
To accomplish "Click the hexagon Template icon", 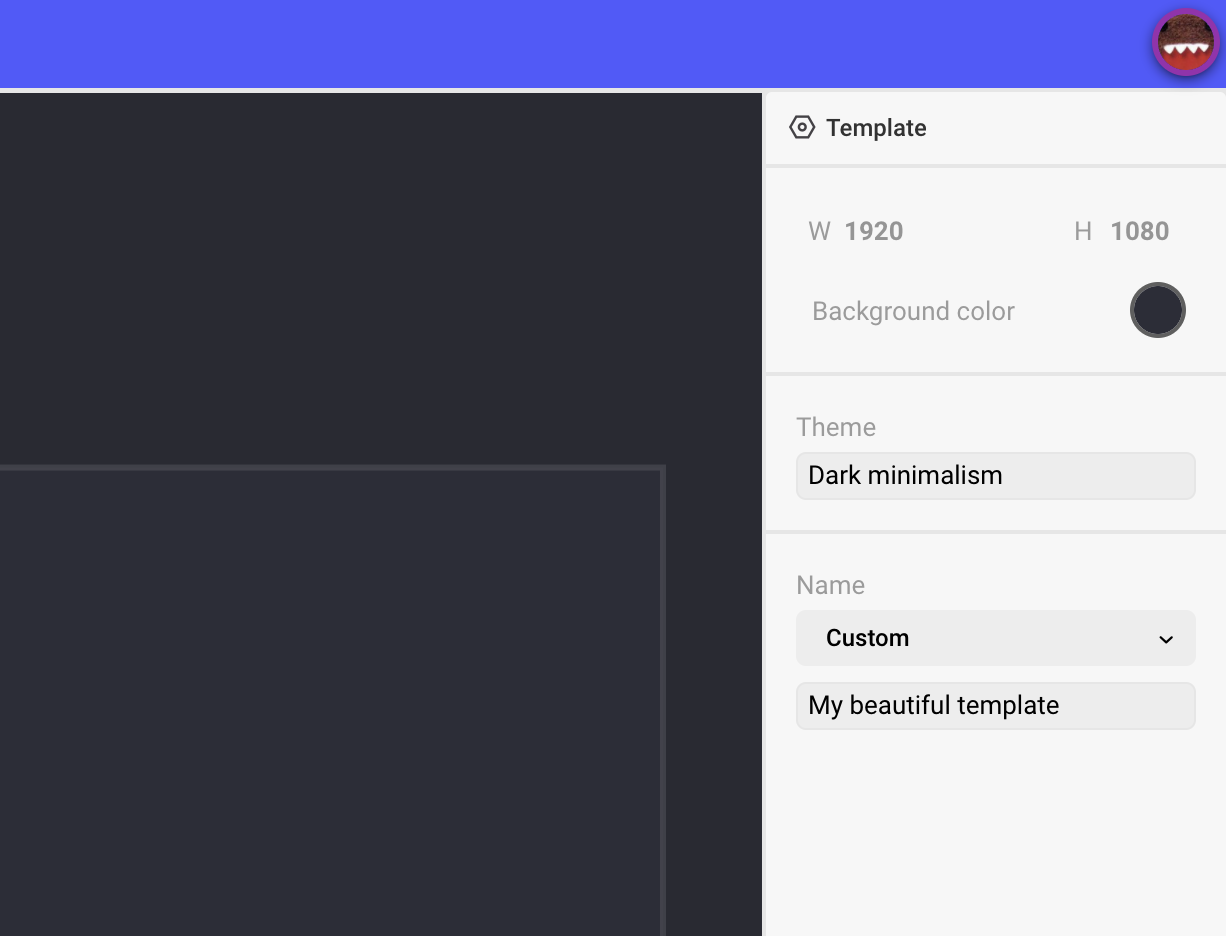I will click(802, 128).
